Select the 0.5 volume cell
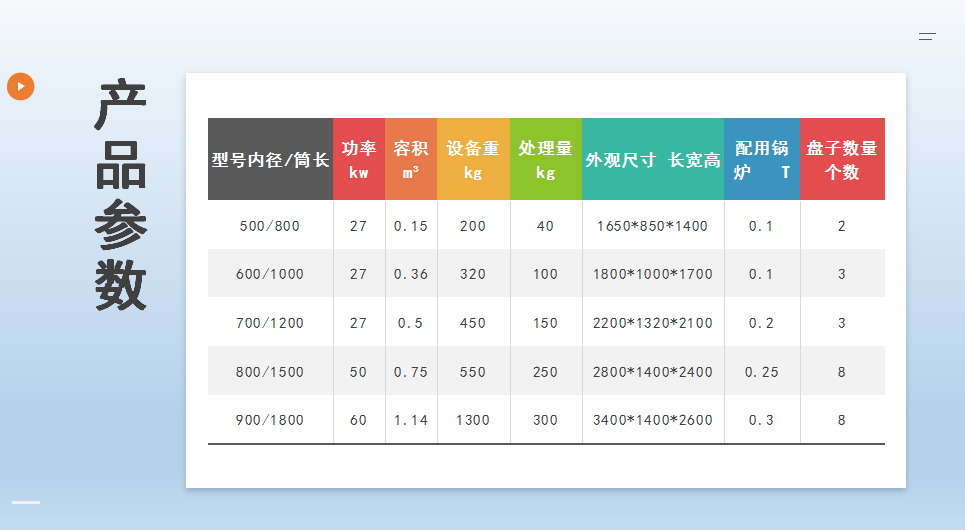The image size is (965, 530). pyautogui.click(x=411, y=323)
